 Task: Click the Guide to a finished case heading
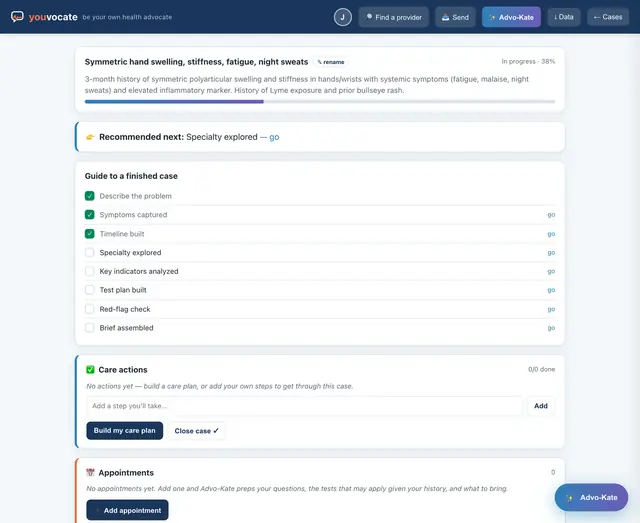[131, 176]
